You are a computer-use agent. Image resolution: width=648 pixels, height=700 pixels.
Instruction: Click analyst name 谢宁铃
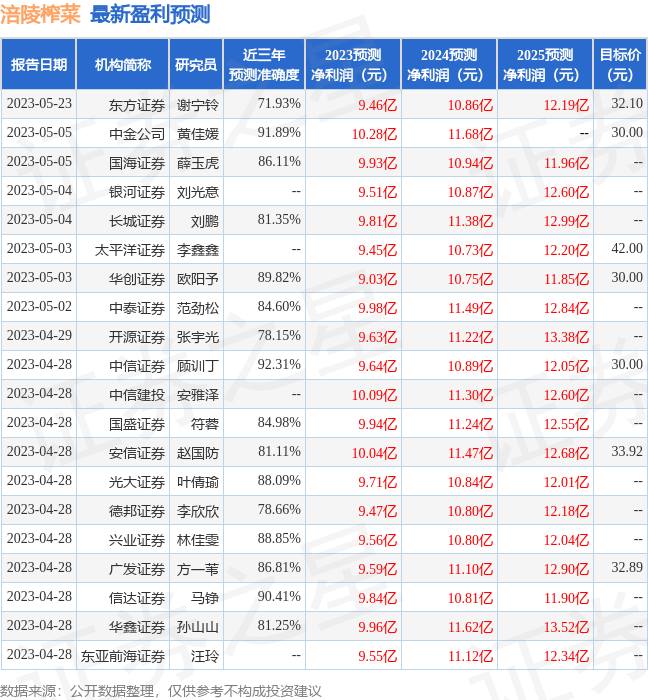tap(198, 105)
